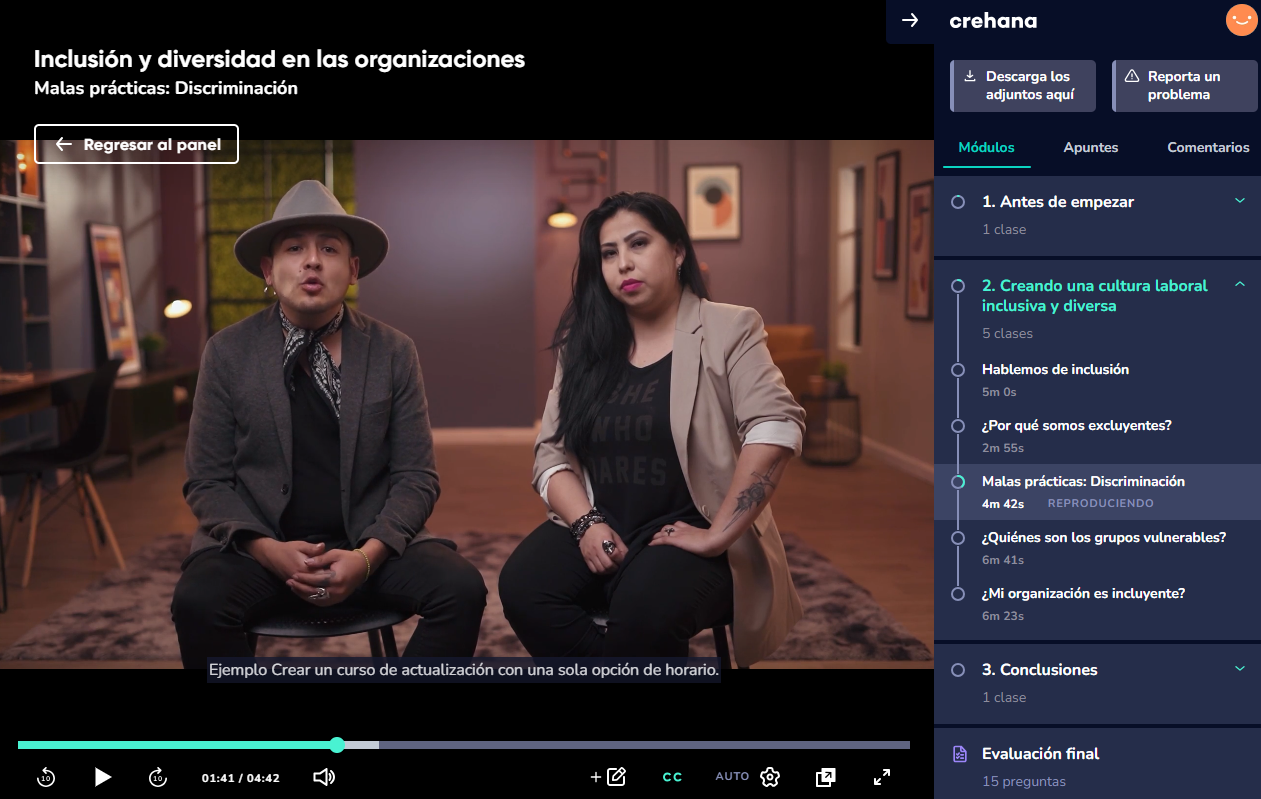This screenshot has height=799, width=1261.
Task: Collapse the sidebar with the arrow icon
Action: 910,20
